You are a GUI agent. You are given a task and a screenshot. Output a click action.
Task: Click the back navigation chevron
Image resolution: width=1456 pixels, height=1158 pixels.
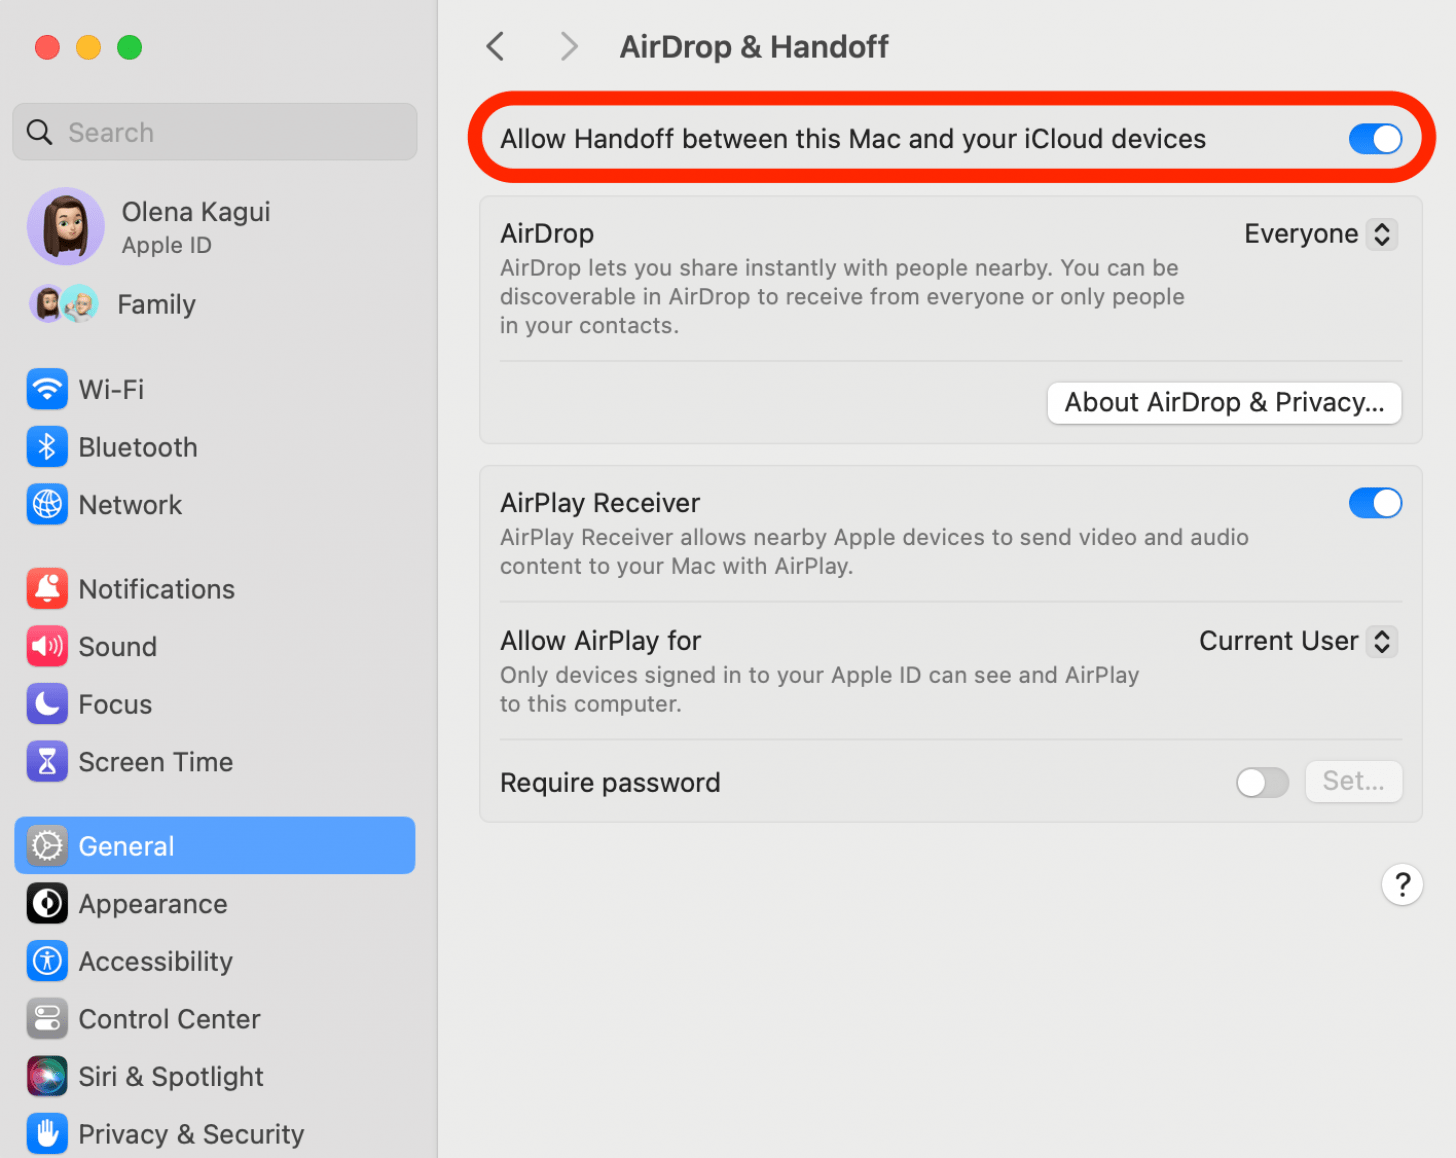click(x=494, y=46)
